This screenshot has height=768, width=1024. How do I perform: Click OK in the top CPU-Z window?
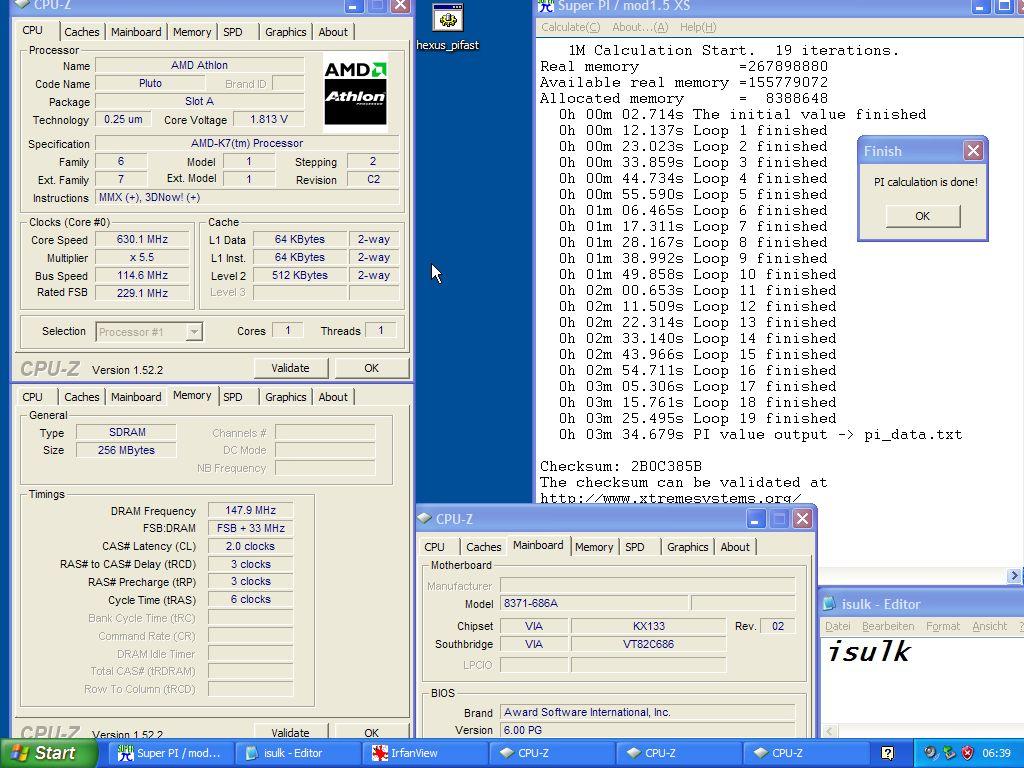click(372, 368)
